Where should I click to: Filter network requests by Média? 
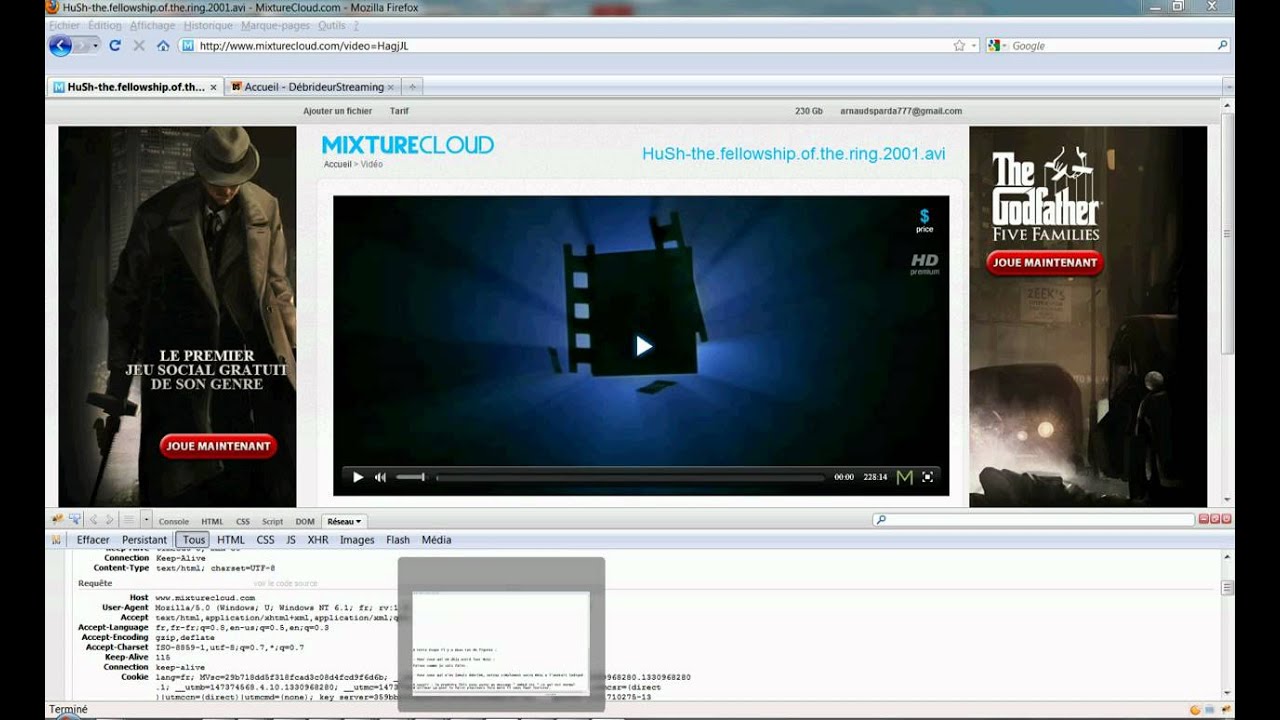coord(436,540)
